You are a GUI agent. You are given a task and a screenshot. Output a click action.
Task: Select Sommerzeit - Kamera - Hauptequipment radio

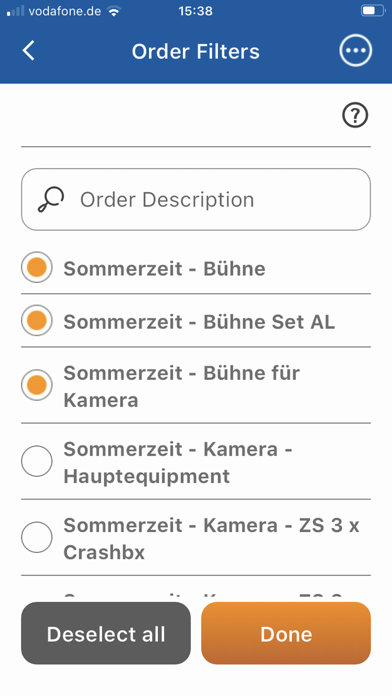(x=37, y=461)
